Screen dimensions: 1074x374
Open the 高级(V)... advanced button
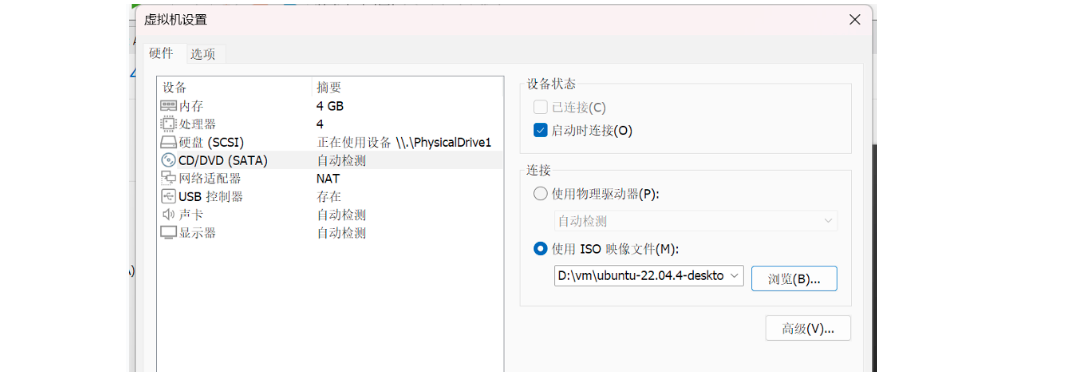808,328
